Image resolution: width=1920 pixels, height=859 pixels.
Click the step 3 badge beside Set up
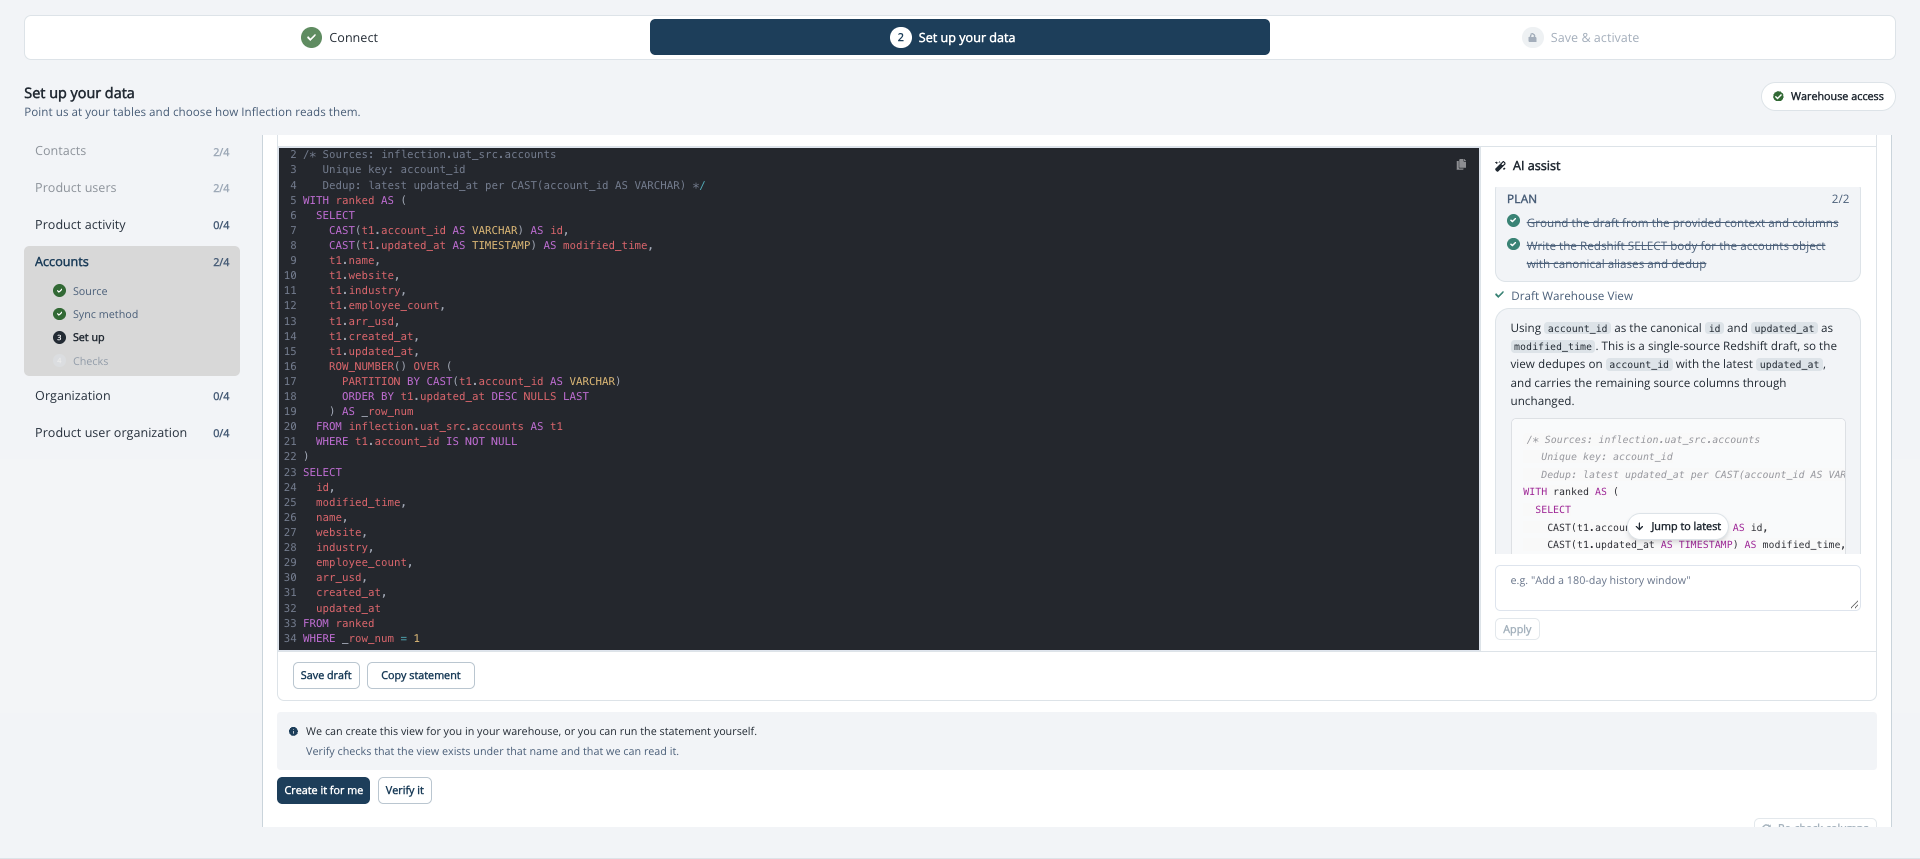[x=59, y=337]
